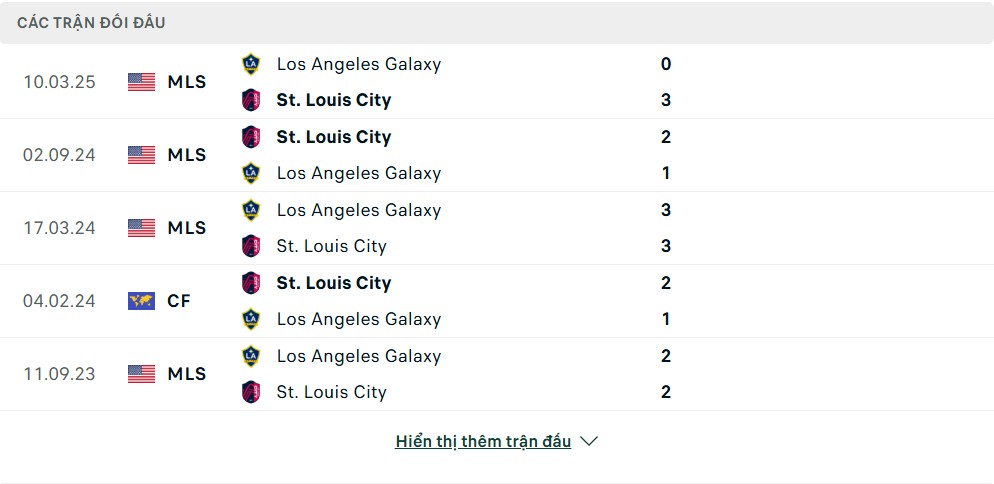Screen dimensions: 994x484
Task: Click LA Galaxy crest in 17.03.24 match
Action: [x=251, y=210]
